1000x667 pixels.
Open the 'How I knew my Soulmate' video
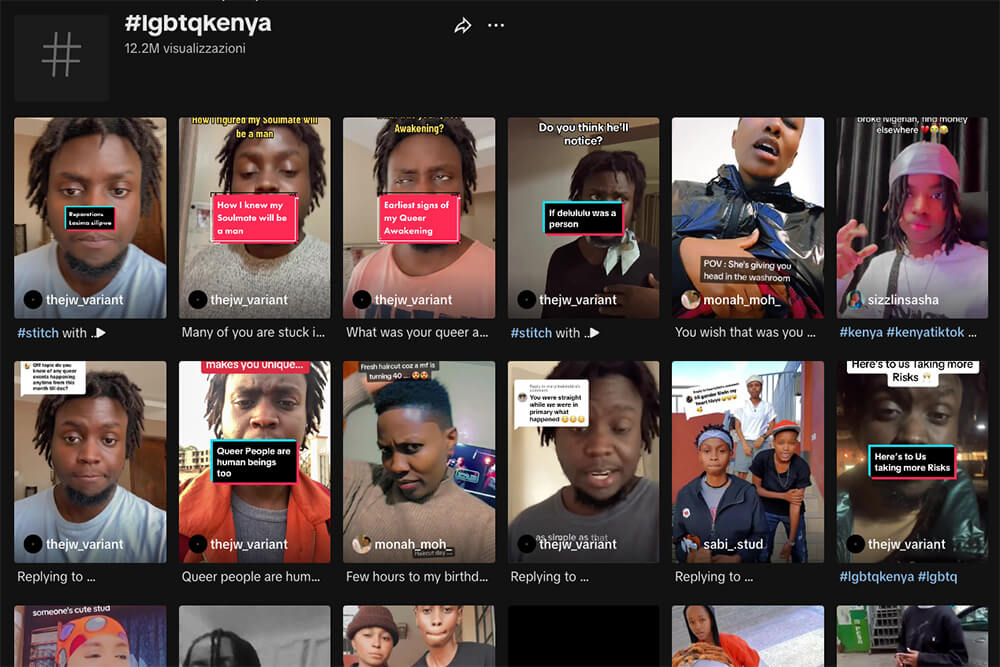[x=254, y=217]
